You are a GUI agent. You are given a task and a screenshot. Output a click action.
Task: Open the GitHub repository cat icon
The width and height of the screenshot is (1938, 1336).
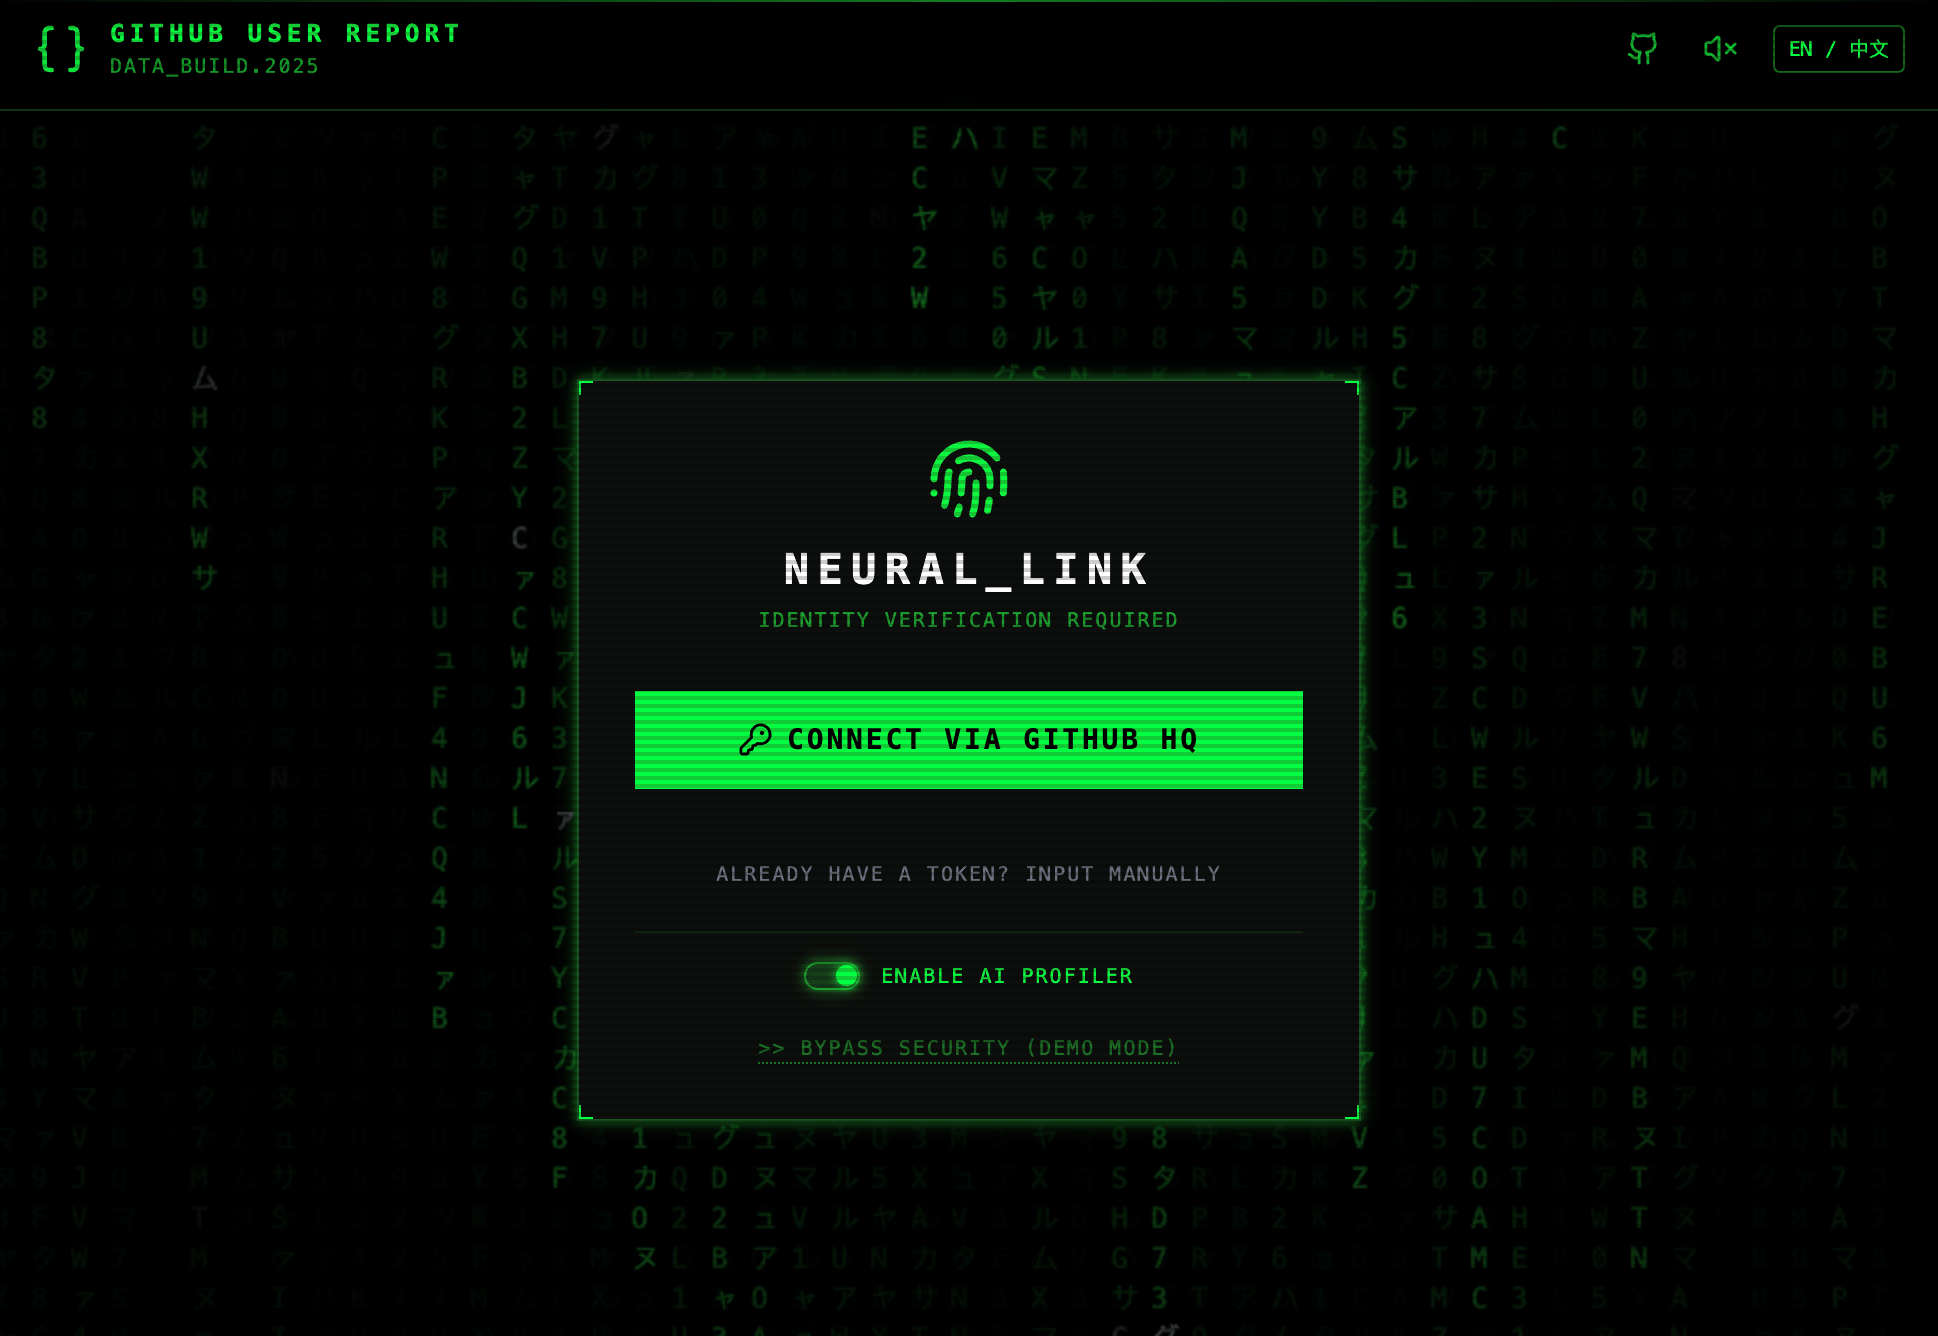(1642, 49)
